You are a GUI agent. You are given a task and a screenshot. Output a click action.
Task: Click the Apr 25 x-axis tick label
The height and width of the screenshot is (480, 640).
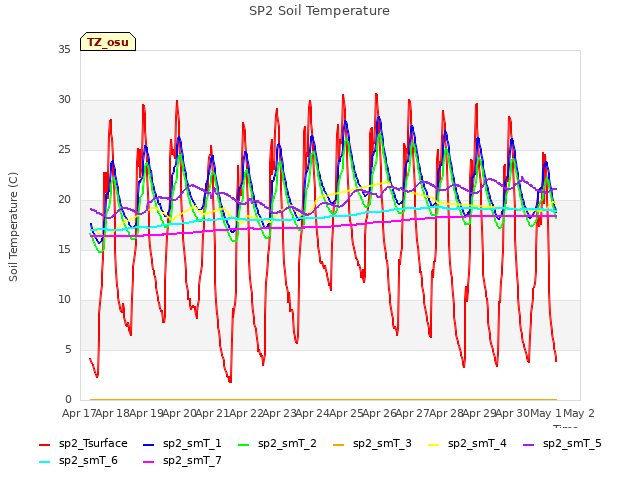(x=345, y=413)
